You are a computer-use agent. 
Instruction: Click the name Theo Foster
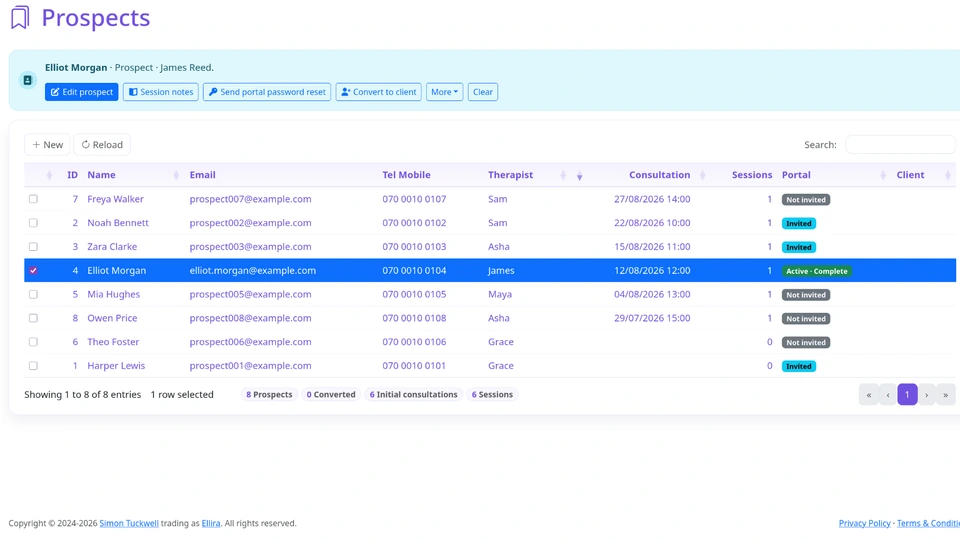pos(113,342)
